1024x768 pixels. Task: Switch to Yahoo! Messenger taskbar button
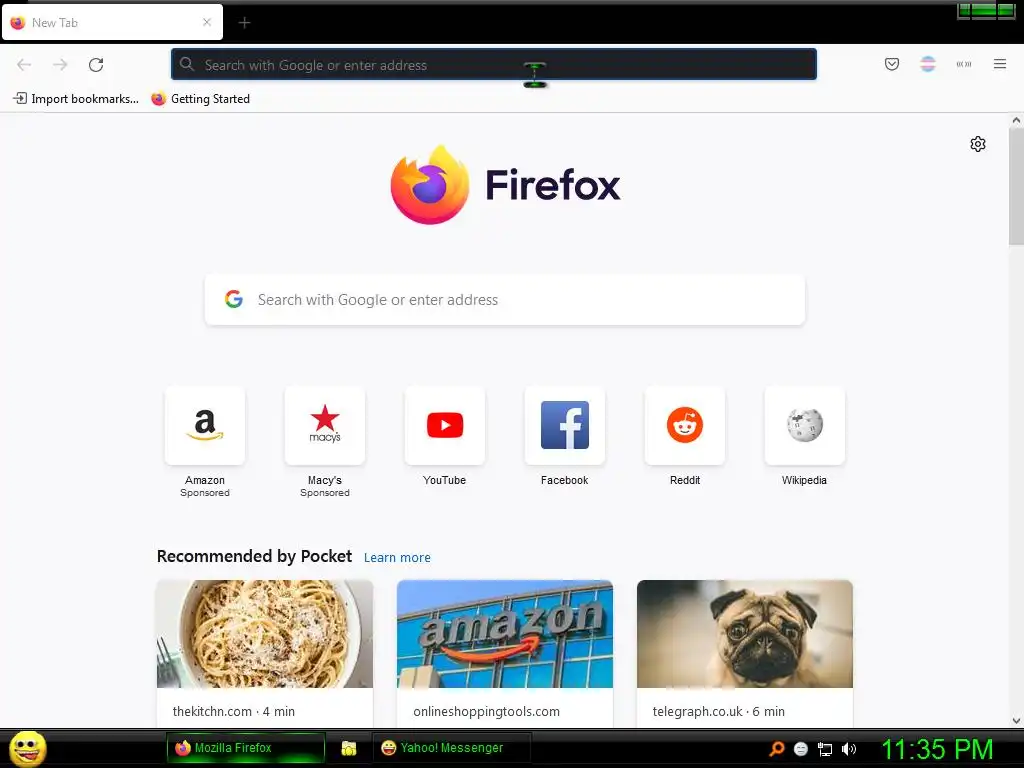point(451,748)
